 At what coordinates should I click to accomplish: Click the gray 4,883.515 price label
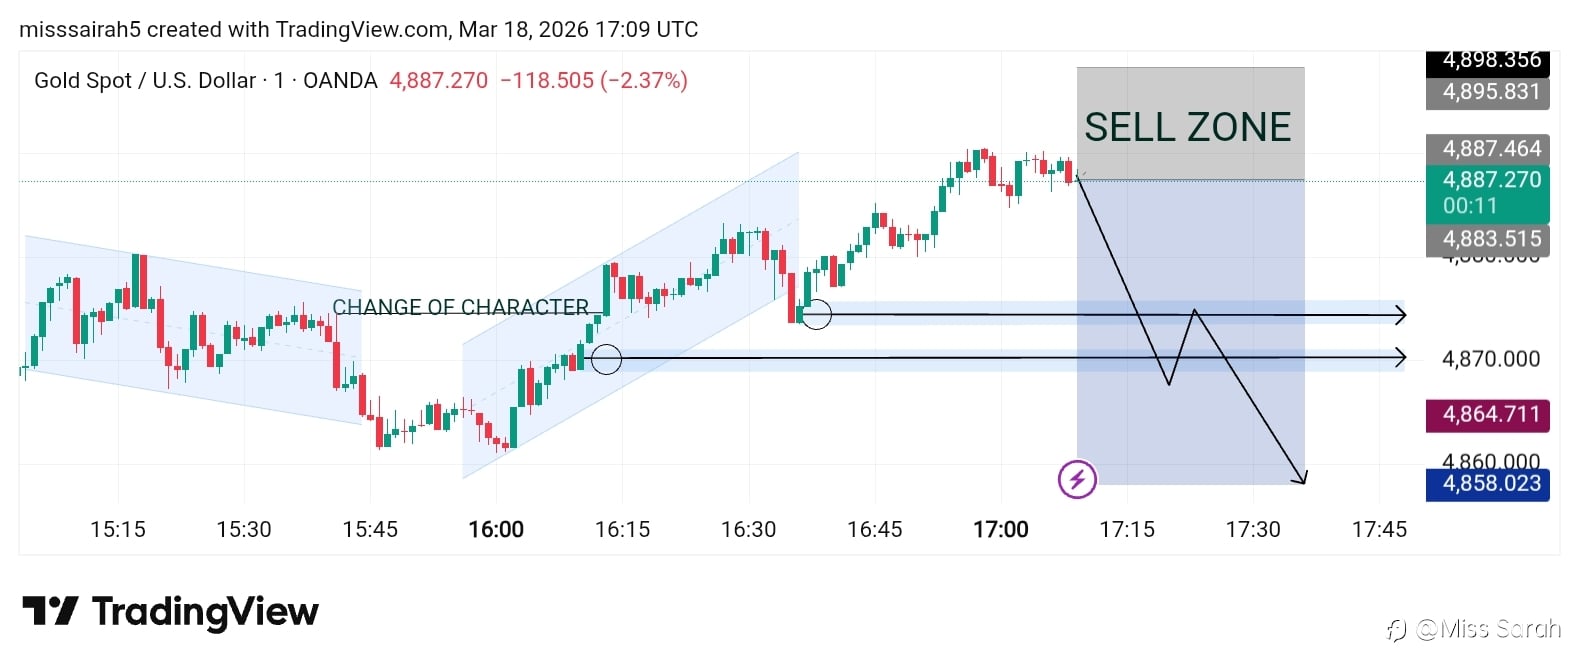tap(1487, 239)
